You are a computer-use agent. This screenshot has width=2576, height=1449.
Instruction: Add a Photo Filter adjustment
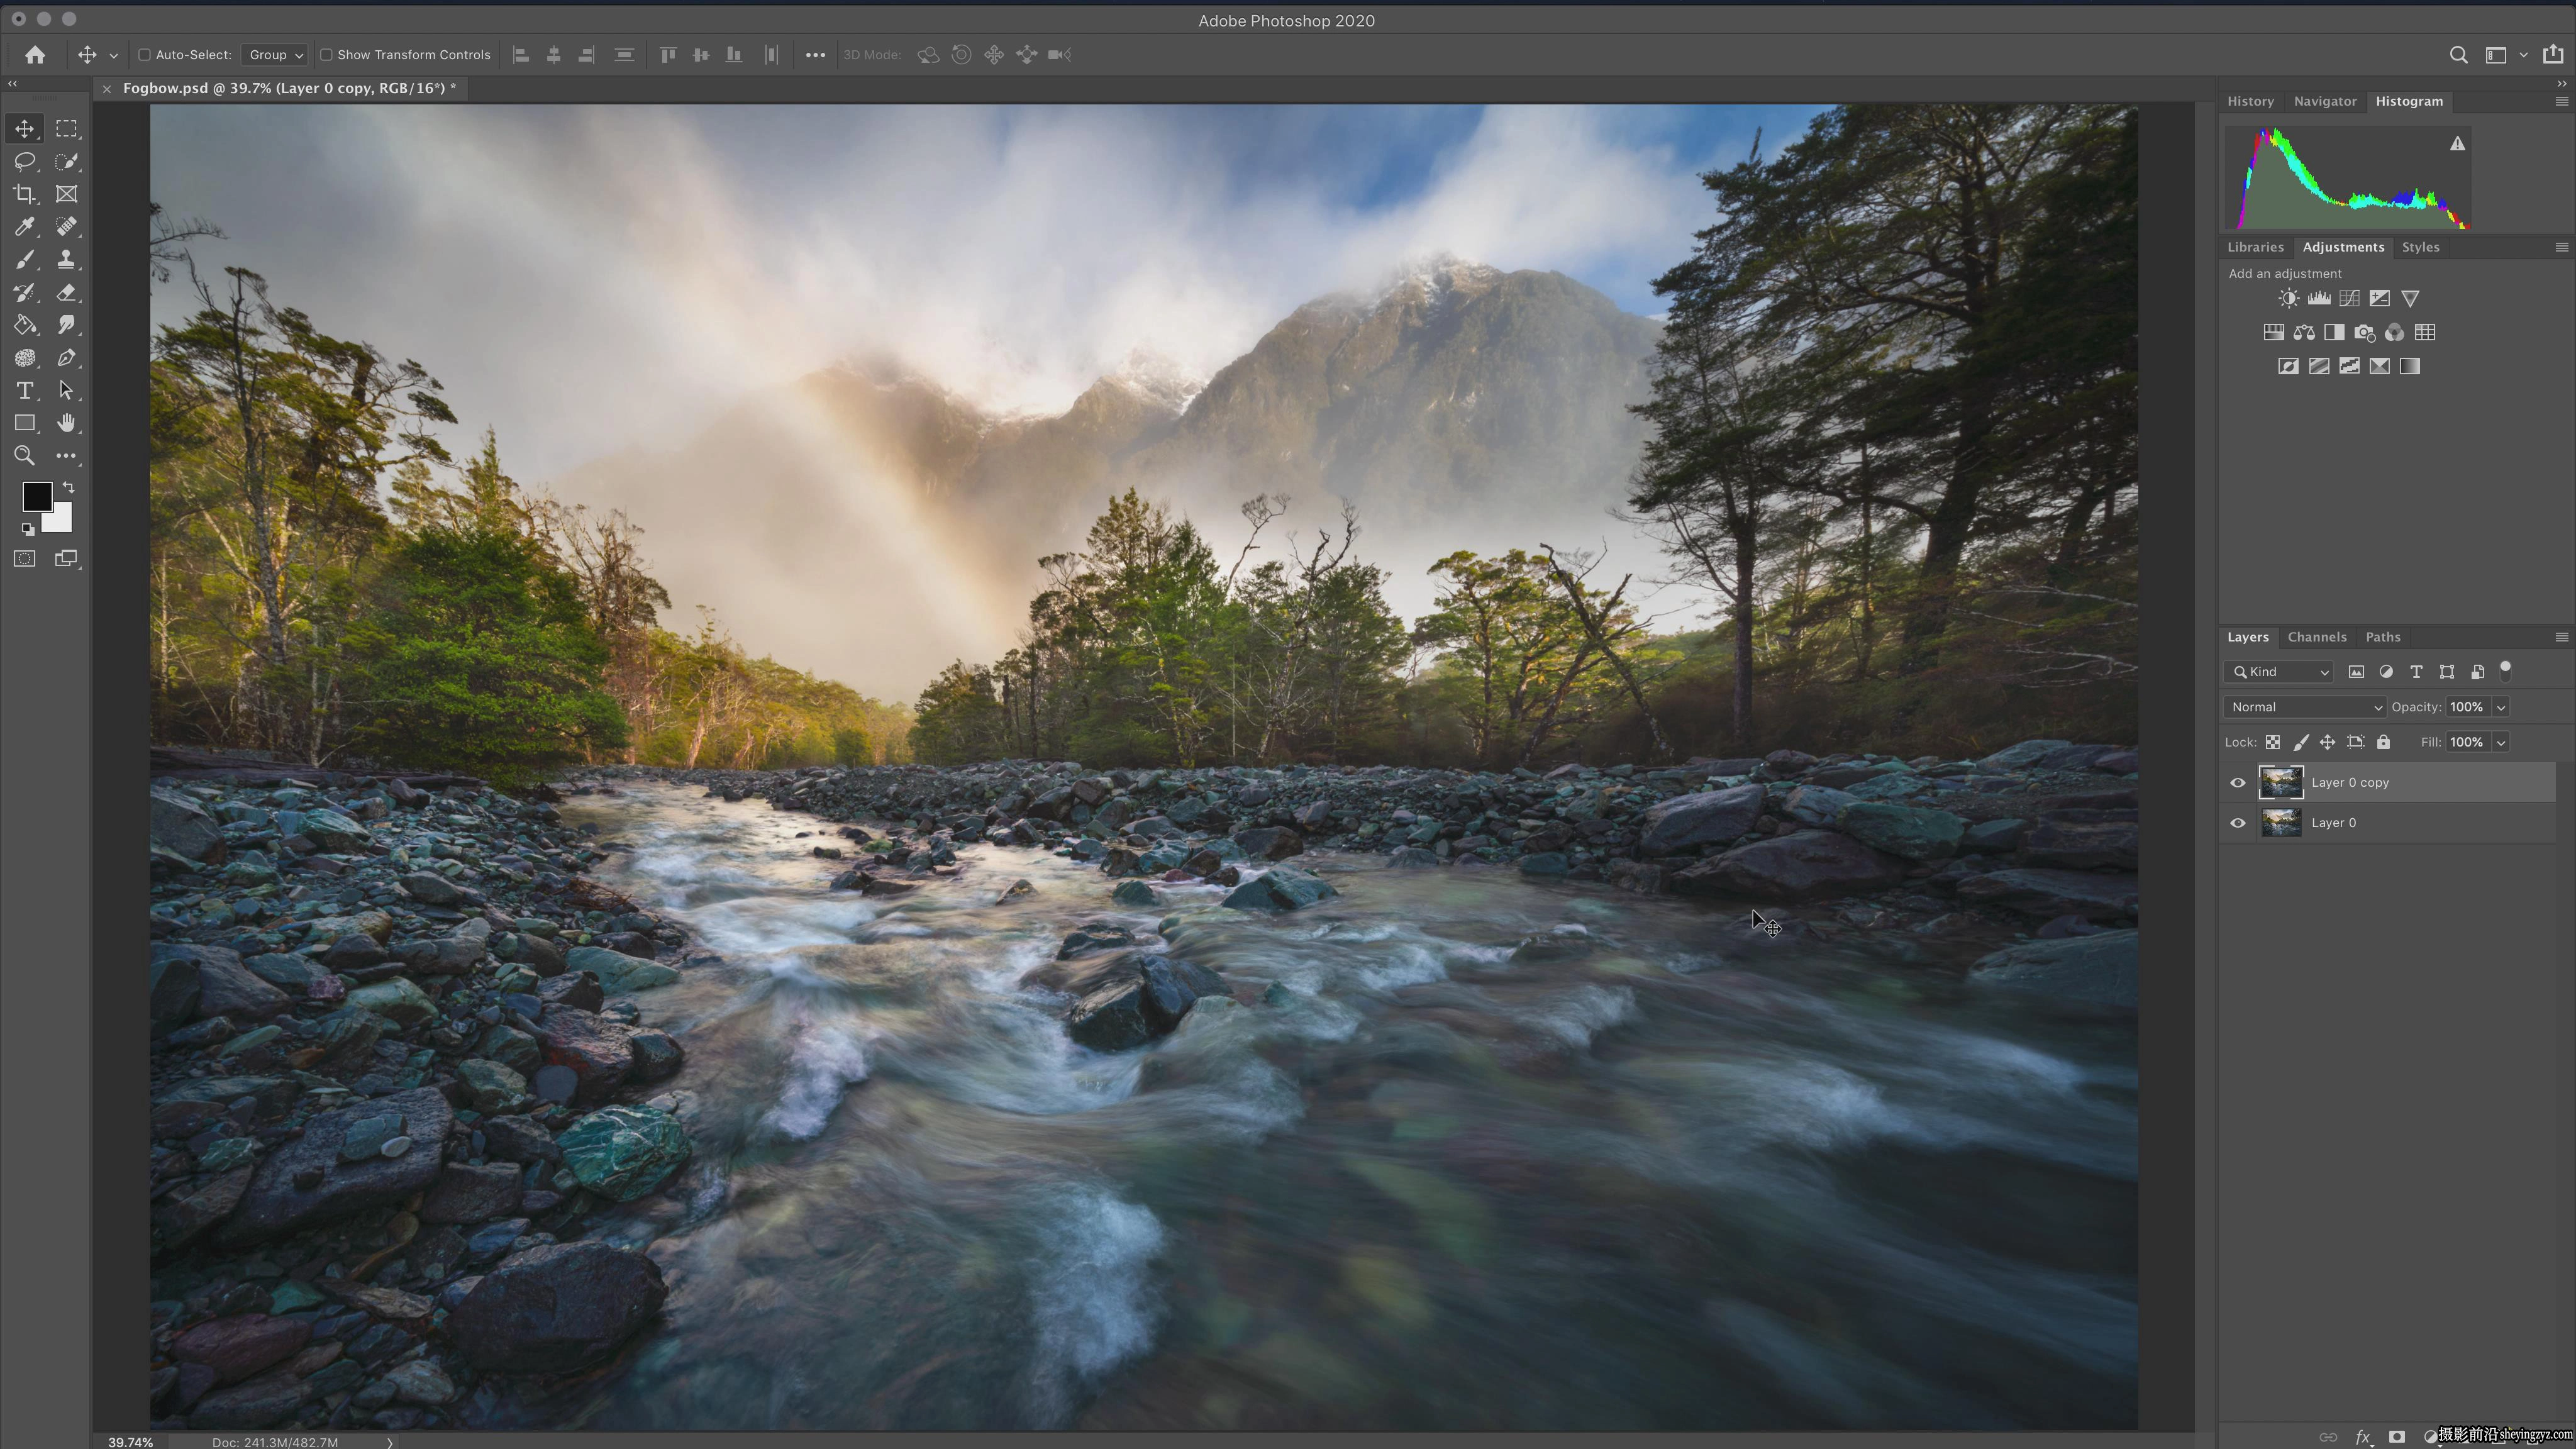tap(2364, 332)
